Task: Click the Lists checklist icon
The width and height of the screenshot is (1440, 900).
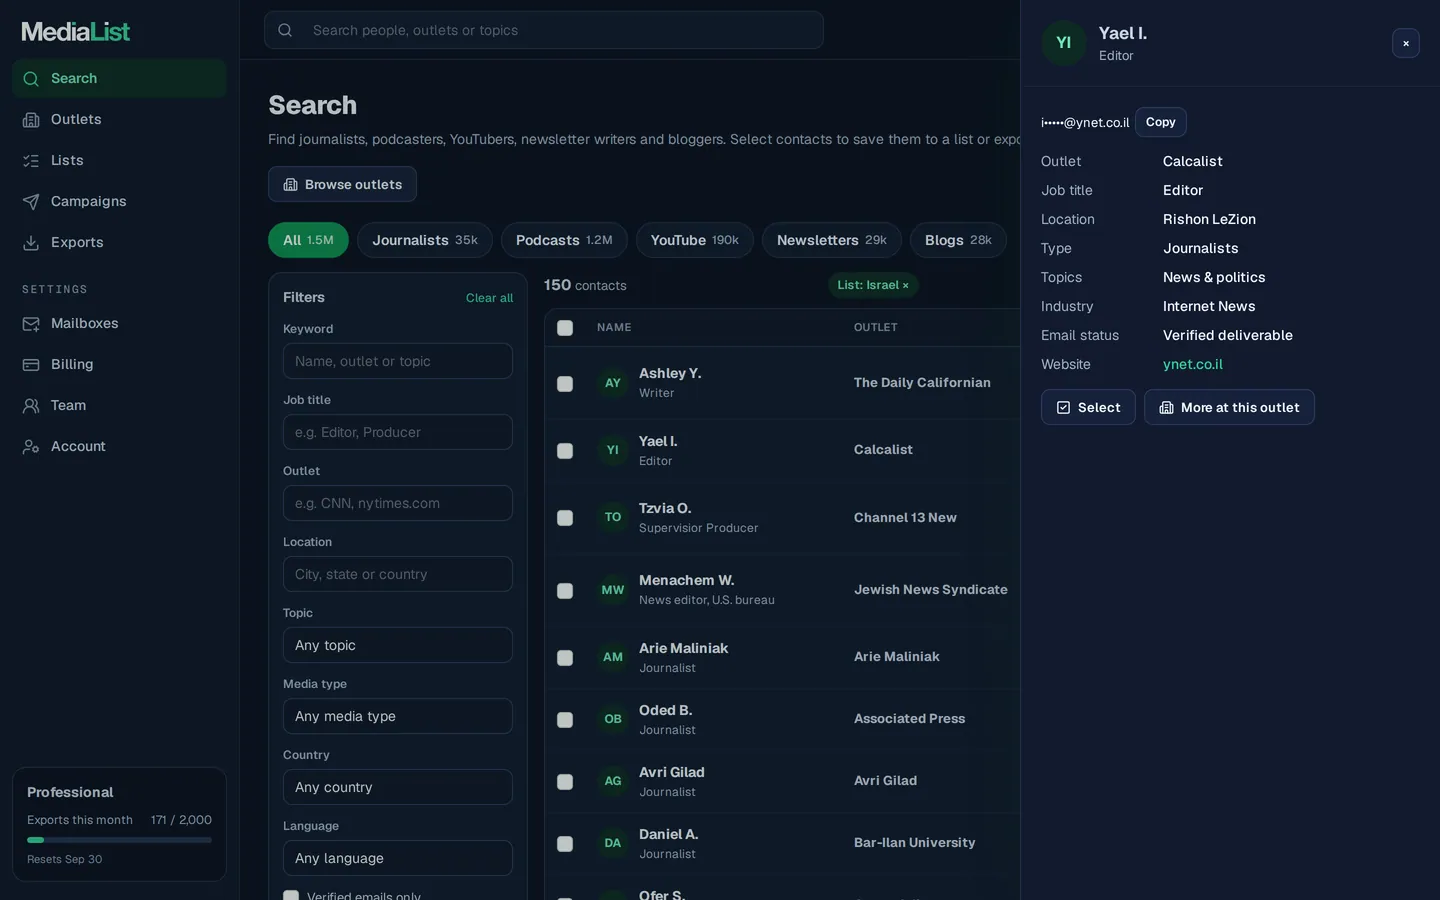Action: (31, 161)
